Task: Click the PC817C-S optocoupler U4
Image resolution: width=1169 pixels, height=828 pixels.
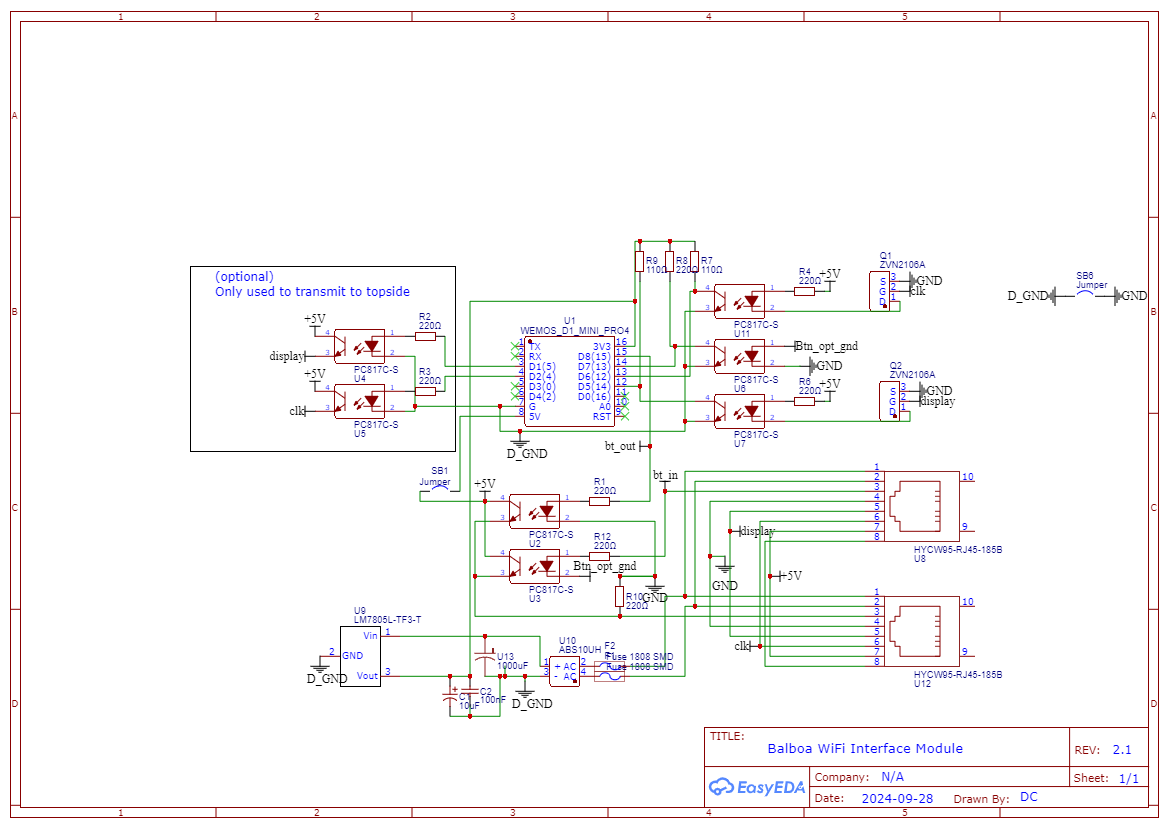Action: tap(359, 346)
